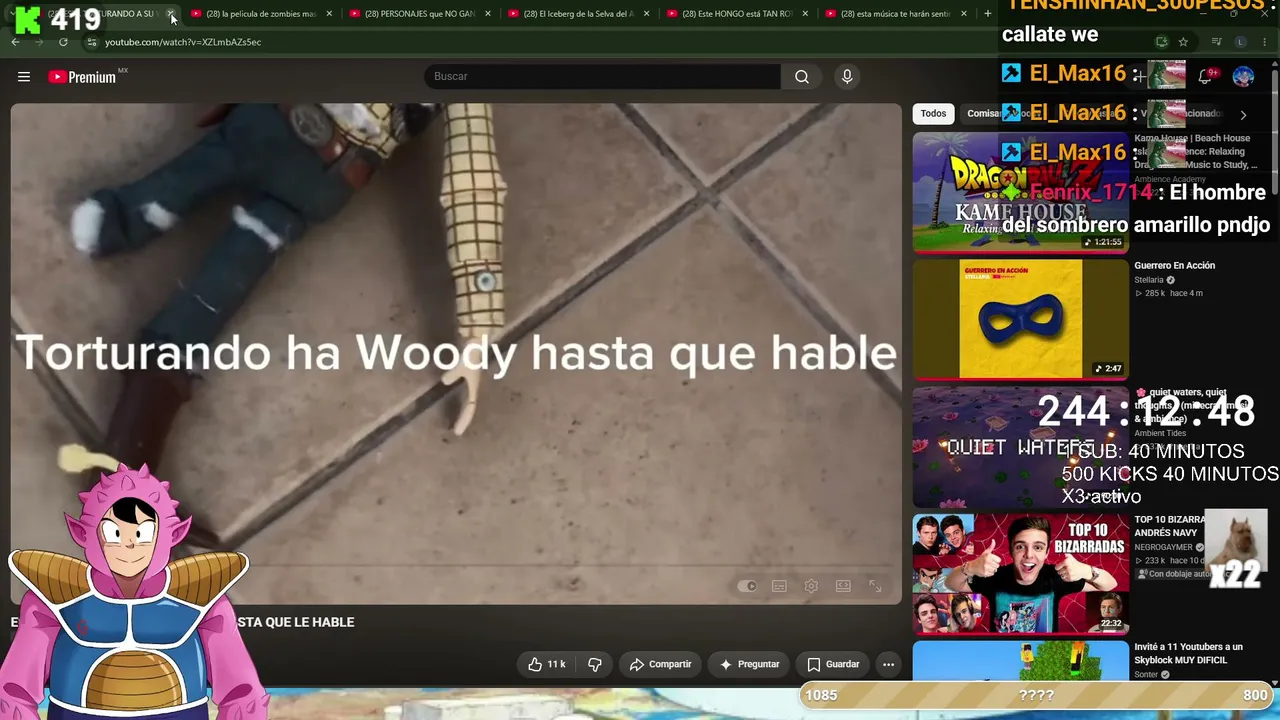Open the YouTube guide hamburger menu
1280x720 pixels.
(x=24, y=77)
